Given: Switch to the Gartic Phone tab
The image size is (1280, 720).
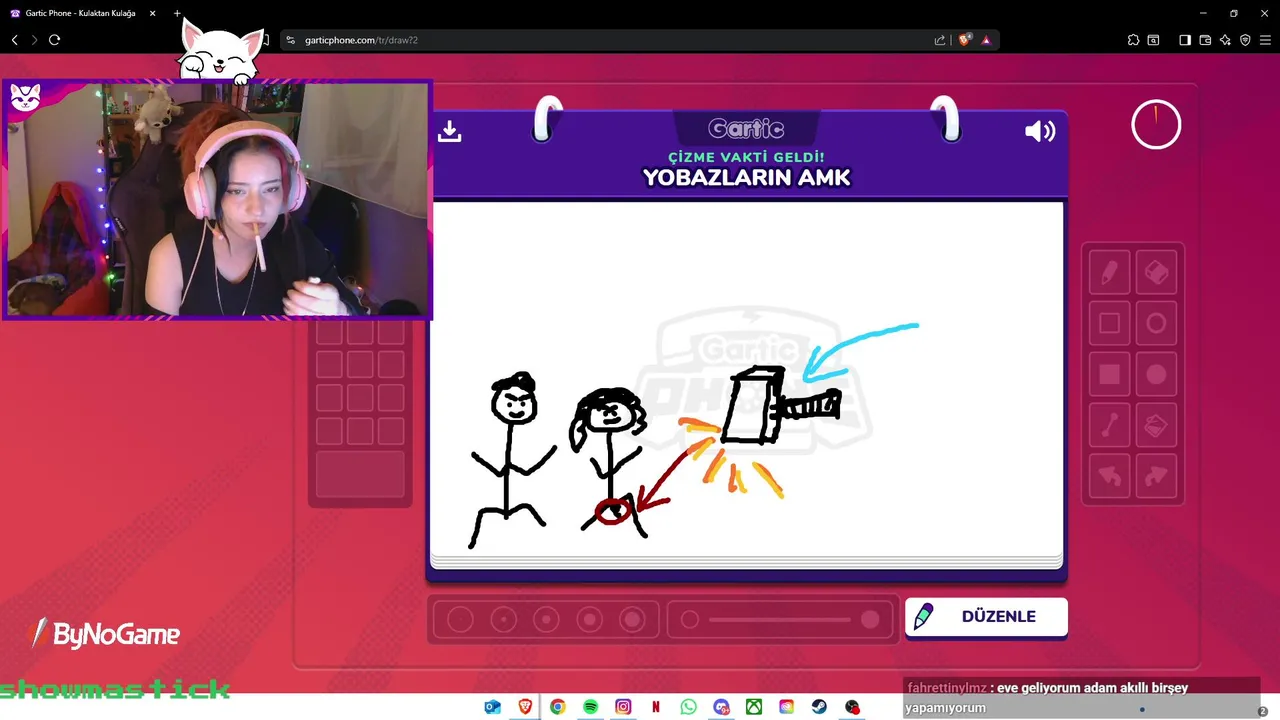Looking at the screenshot, I should 80,13.
